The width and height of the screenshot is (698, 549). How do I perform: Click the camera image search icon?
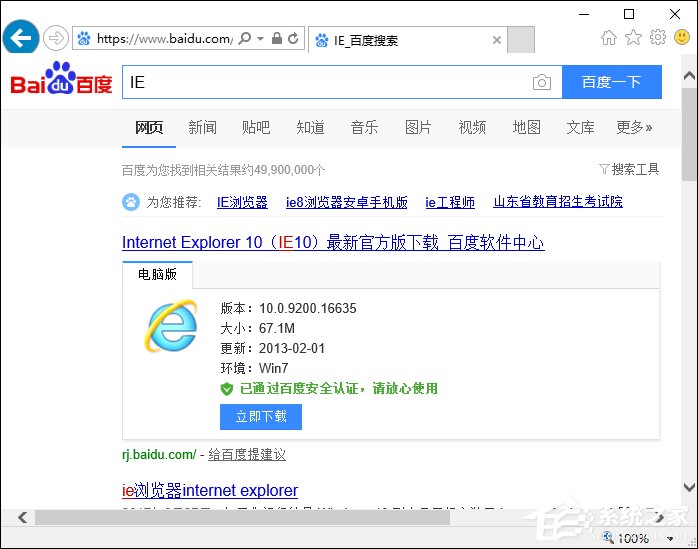click(x=541, y=83)
